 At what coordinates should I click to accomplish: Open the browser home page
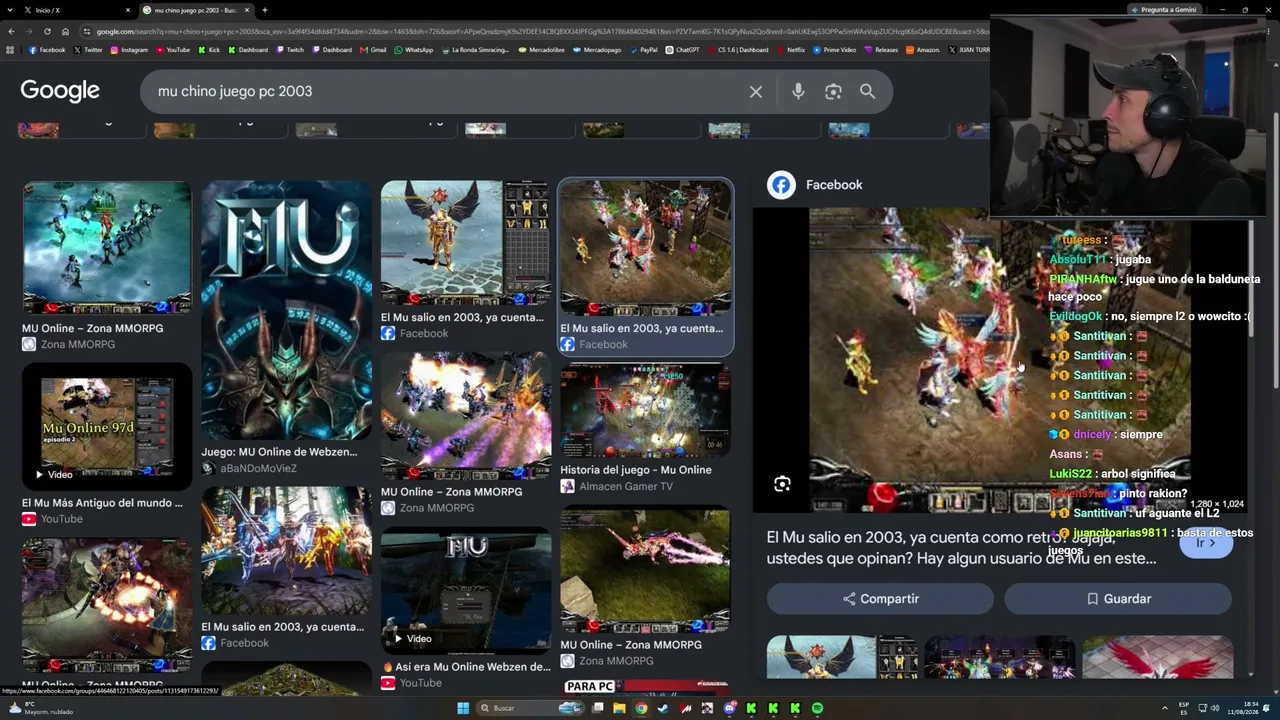point(64,31)
